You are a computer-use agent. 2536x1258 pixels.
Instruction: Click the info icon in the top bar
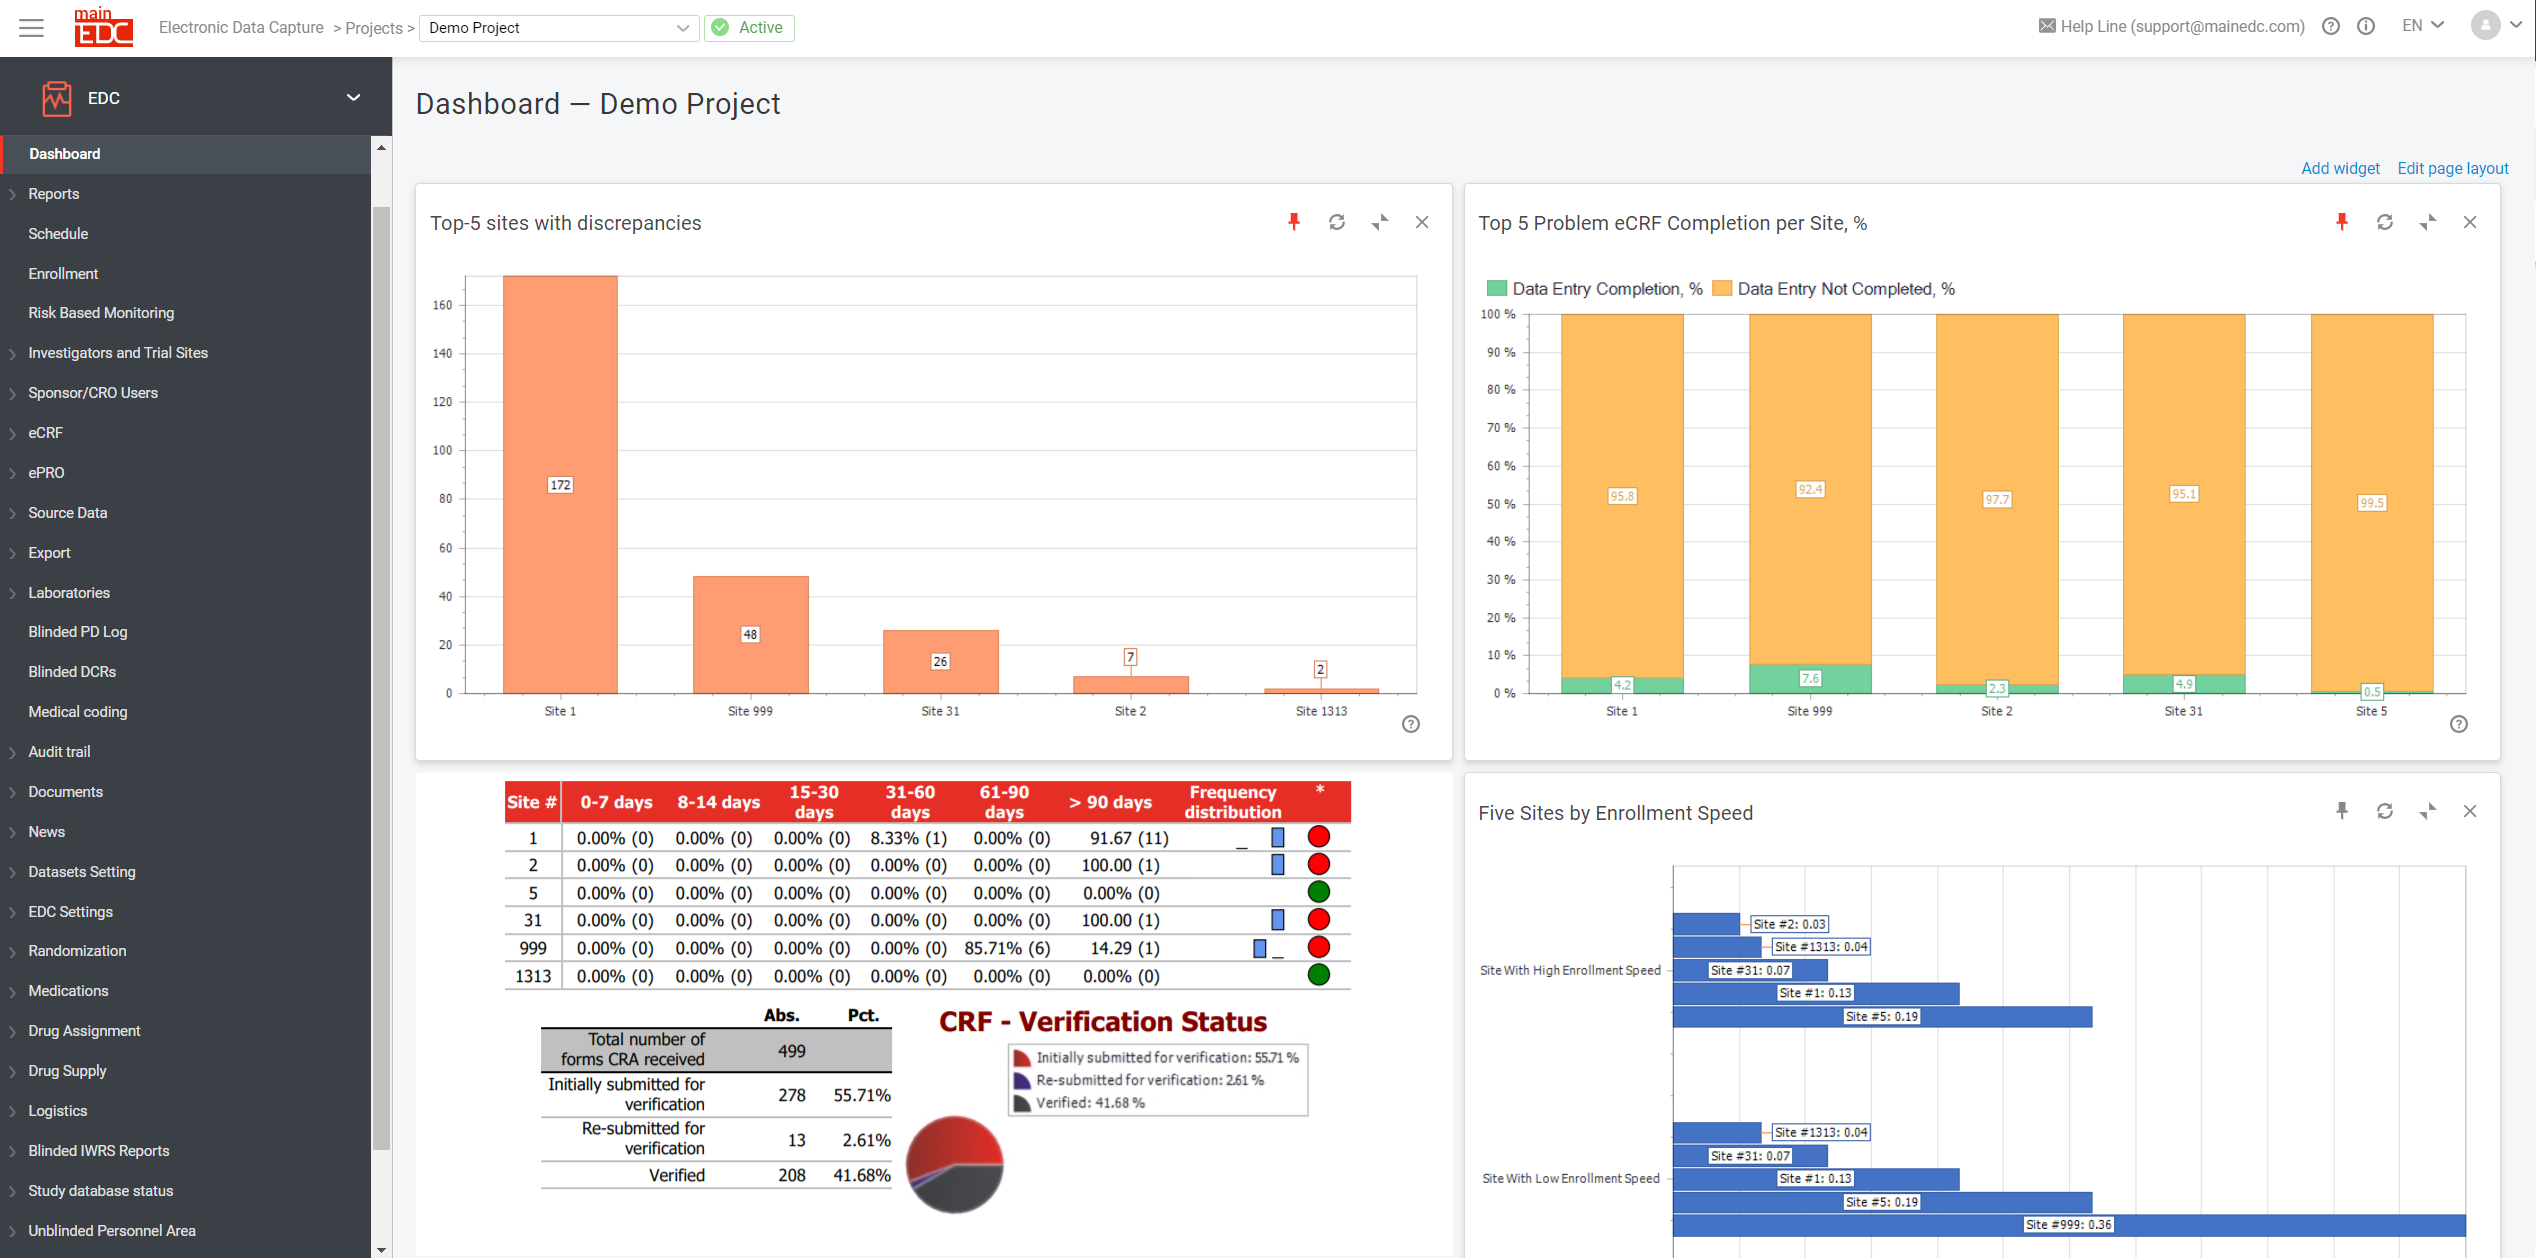coord(2365,26)
